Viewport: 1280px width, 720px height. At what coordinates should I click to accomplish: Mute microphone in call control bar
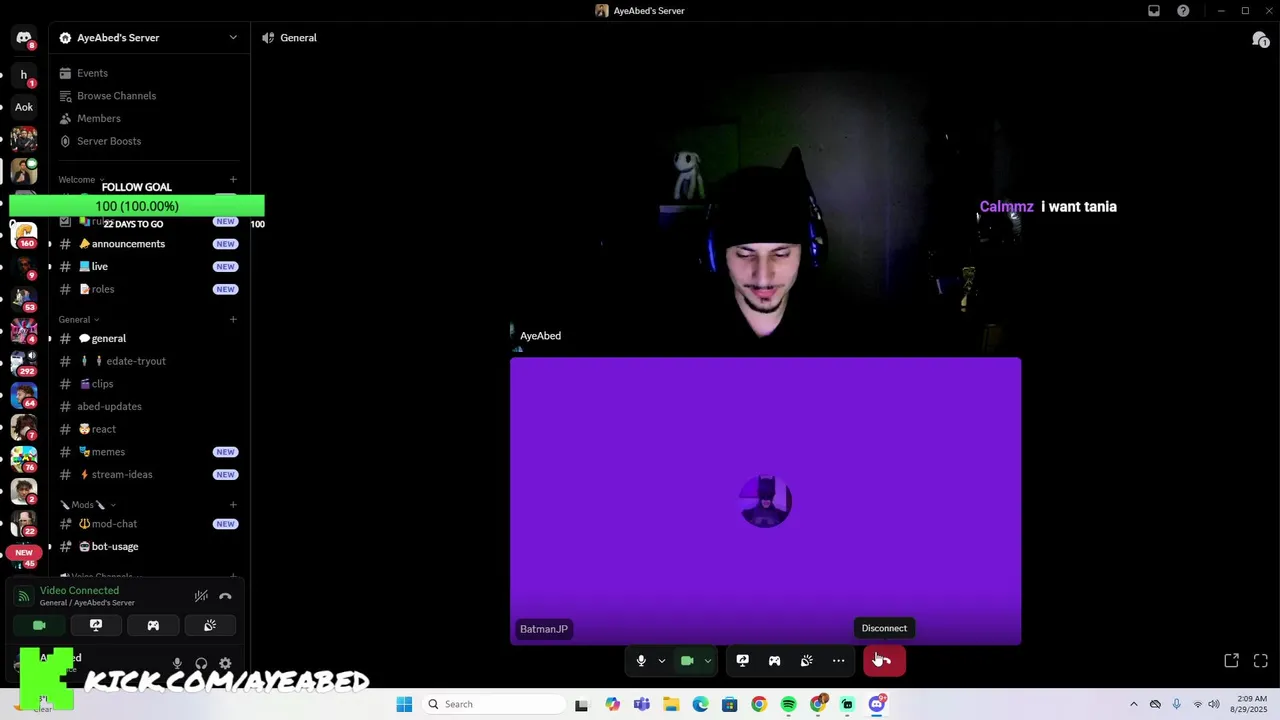click(641, 661)
